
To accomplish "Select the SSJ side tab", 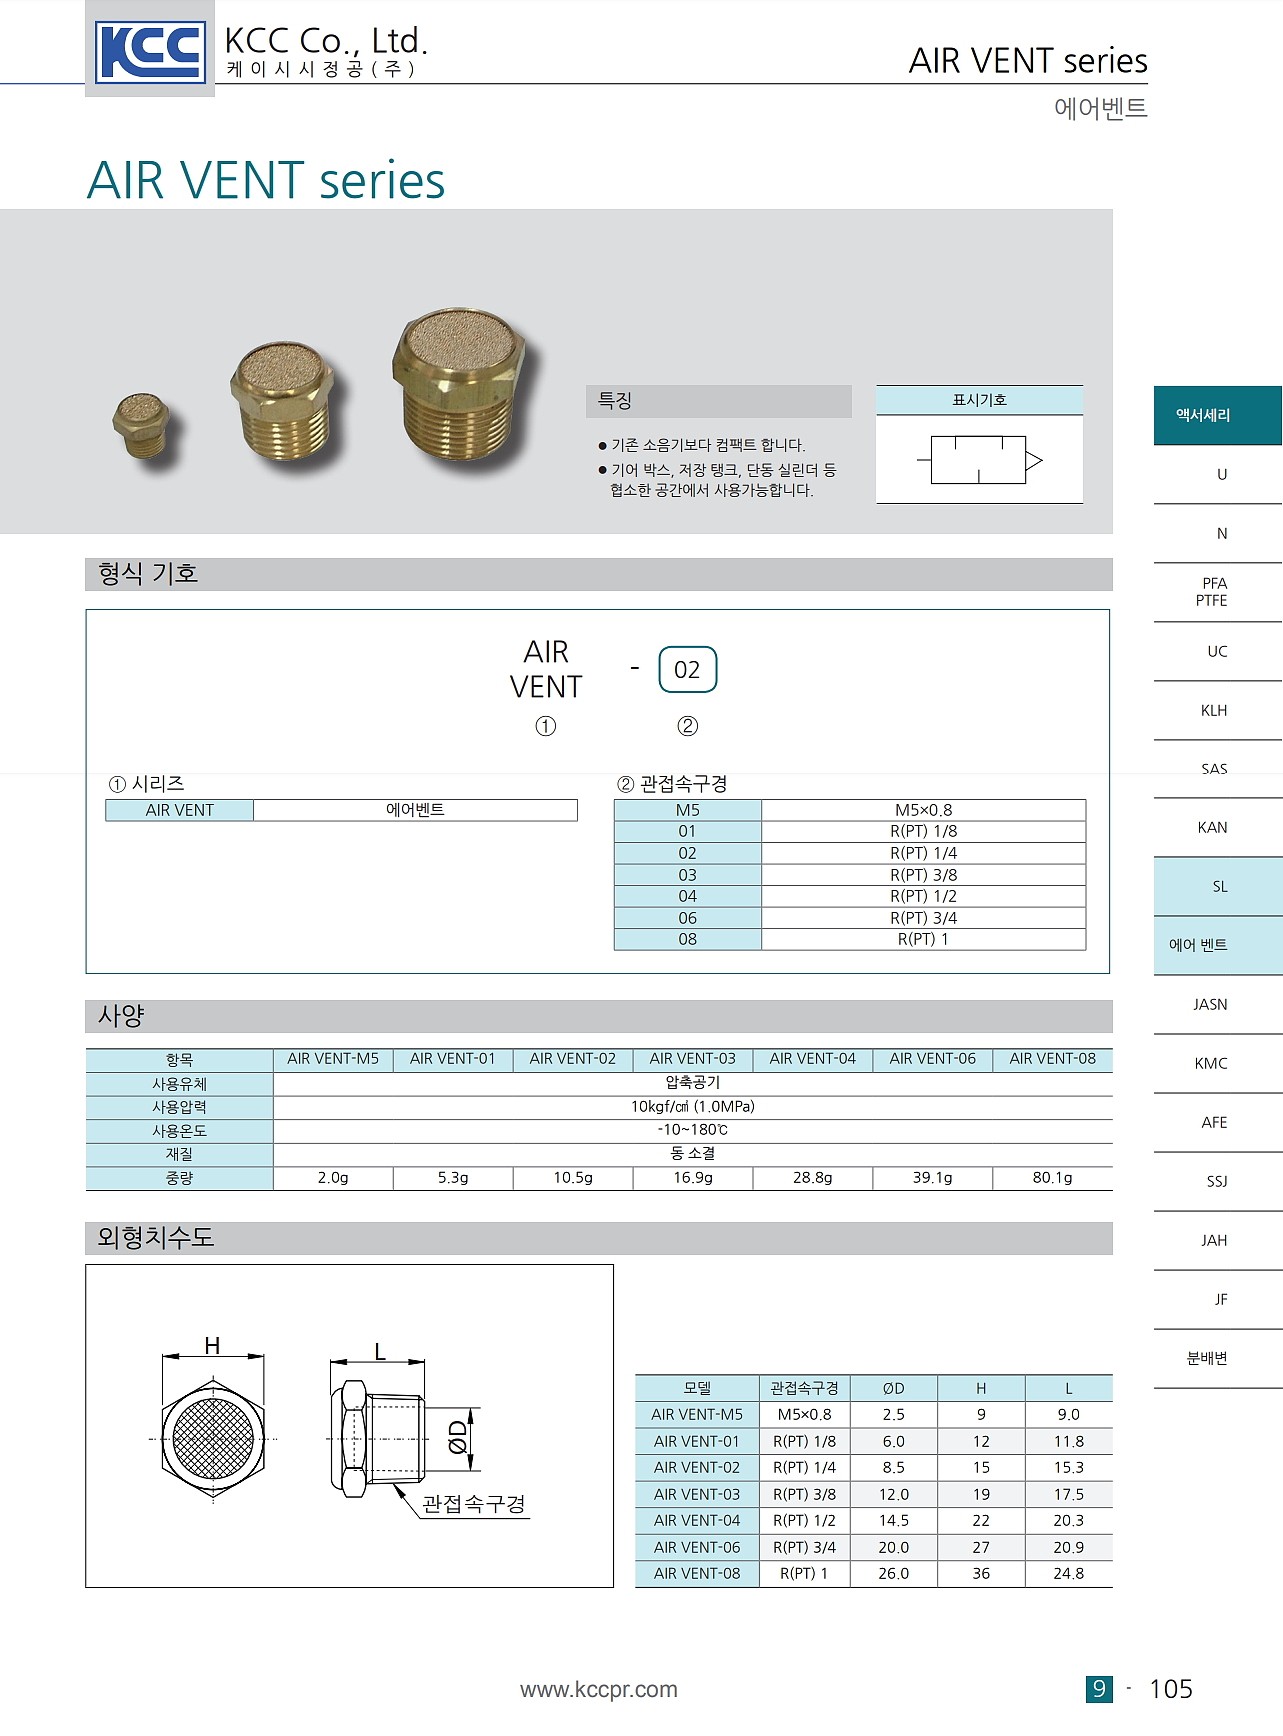I will click(x=1218, y=1181).
